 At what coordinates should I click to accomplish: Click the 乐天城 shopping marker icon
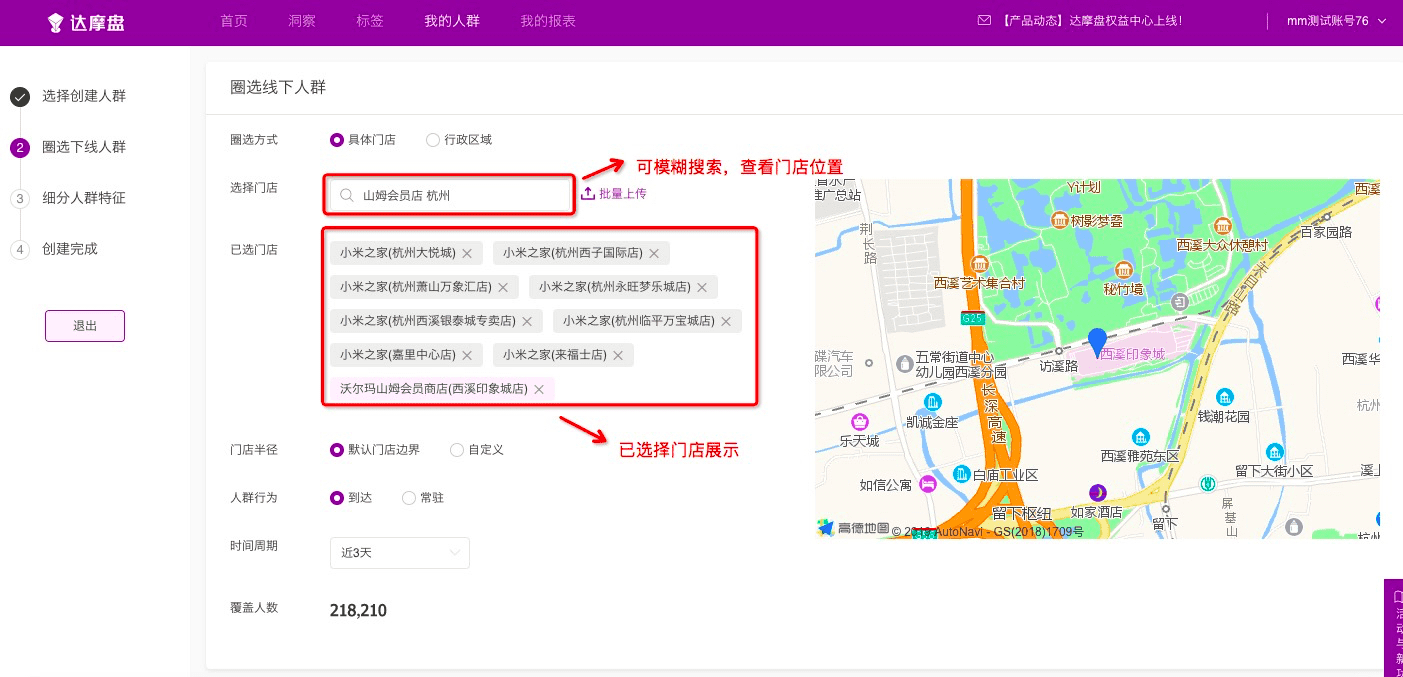pos(859,422)
